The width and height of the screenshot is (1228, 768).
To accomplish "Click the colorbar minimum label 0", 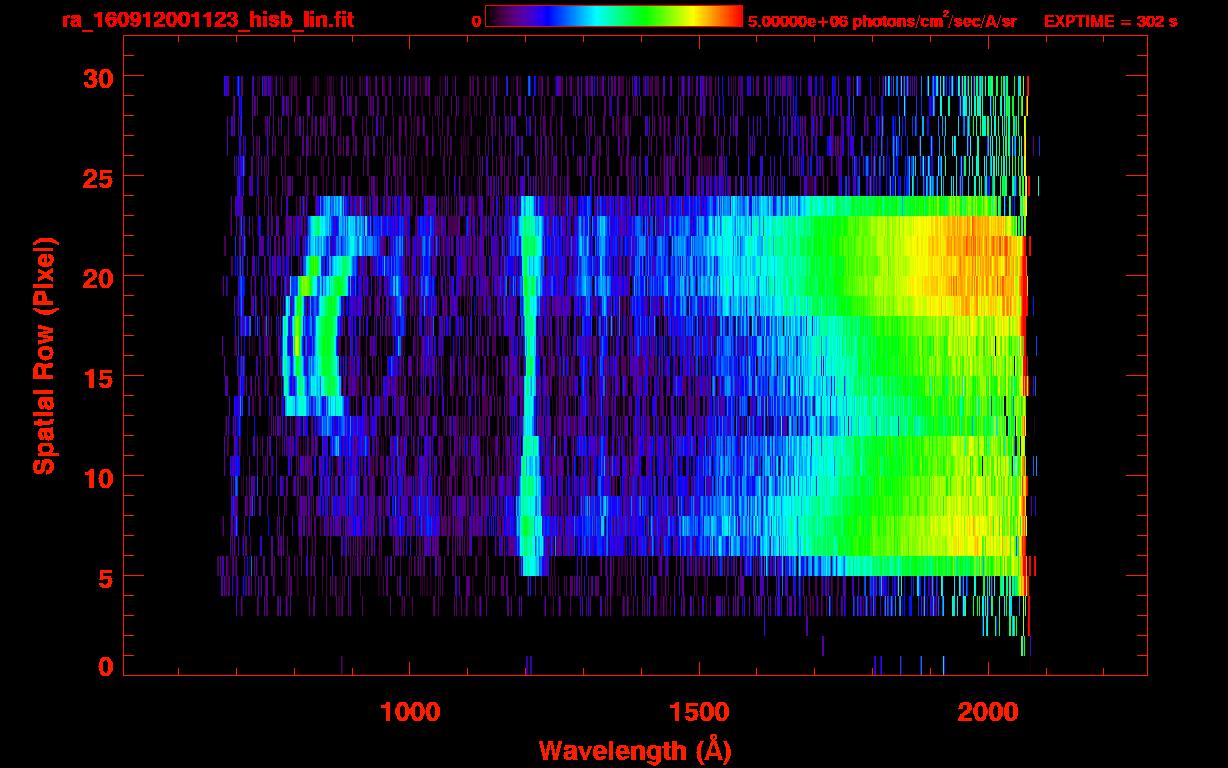I will pos(475,22).
